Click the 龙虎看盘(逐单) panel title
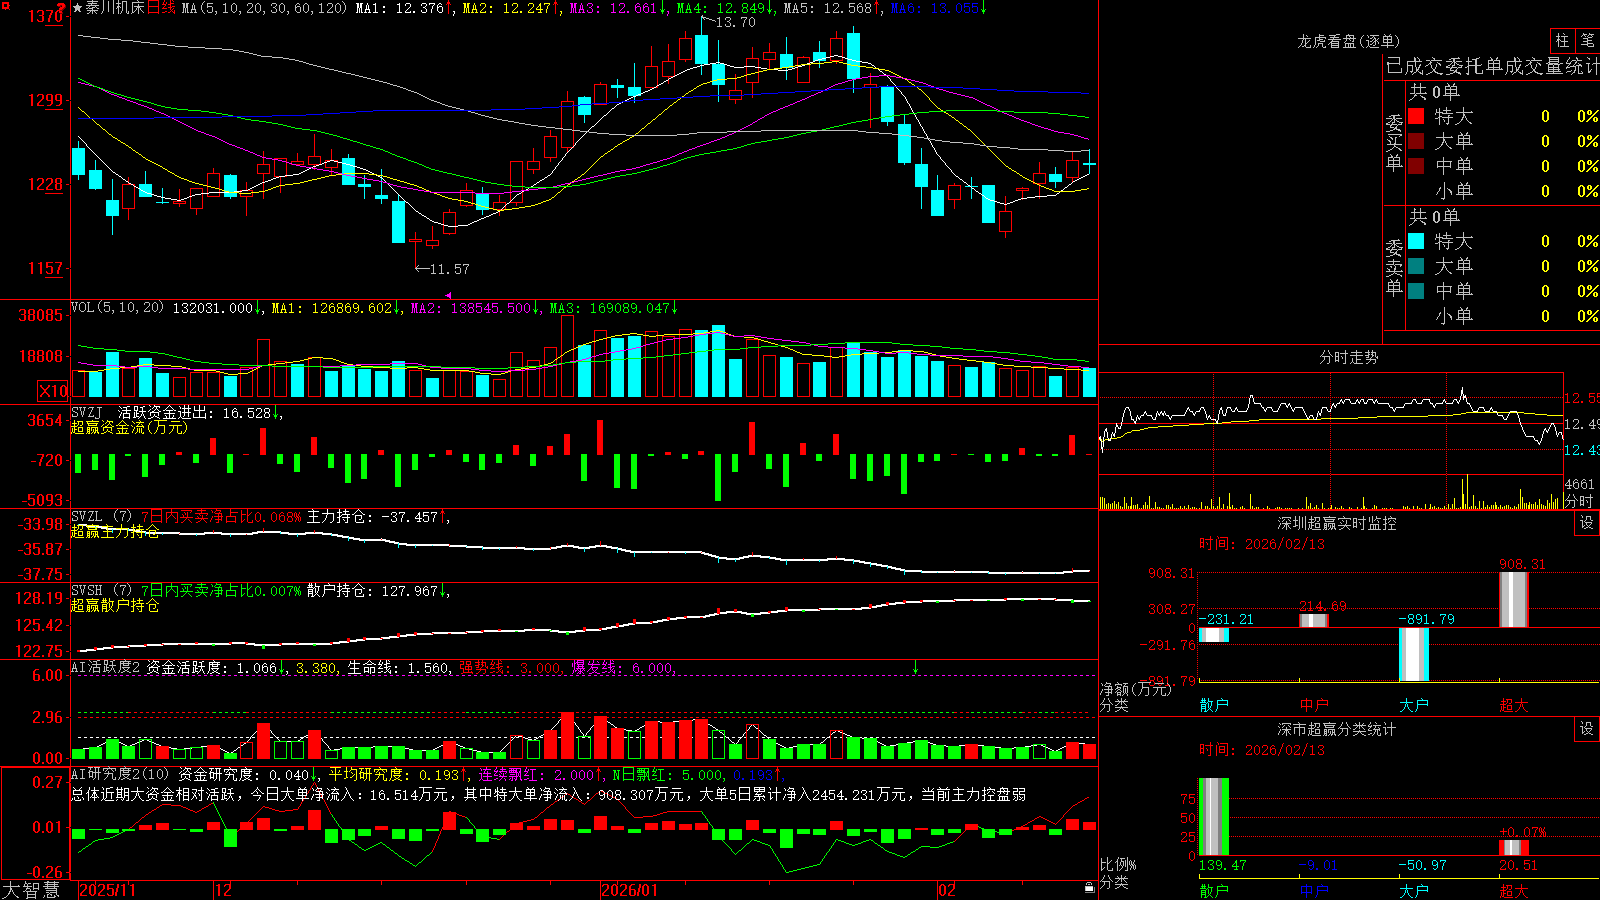This screenshot has height=900, width=1600. pyautogui.click(x=1348, y=41)
